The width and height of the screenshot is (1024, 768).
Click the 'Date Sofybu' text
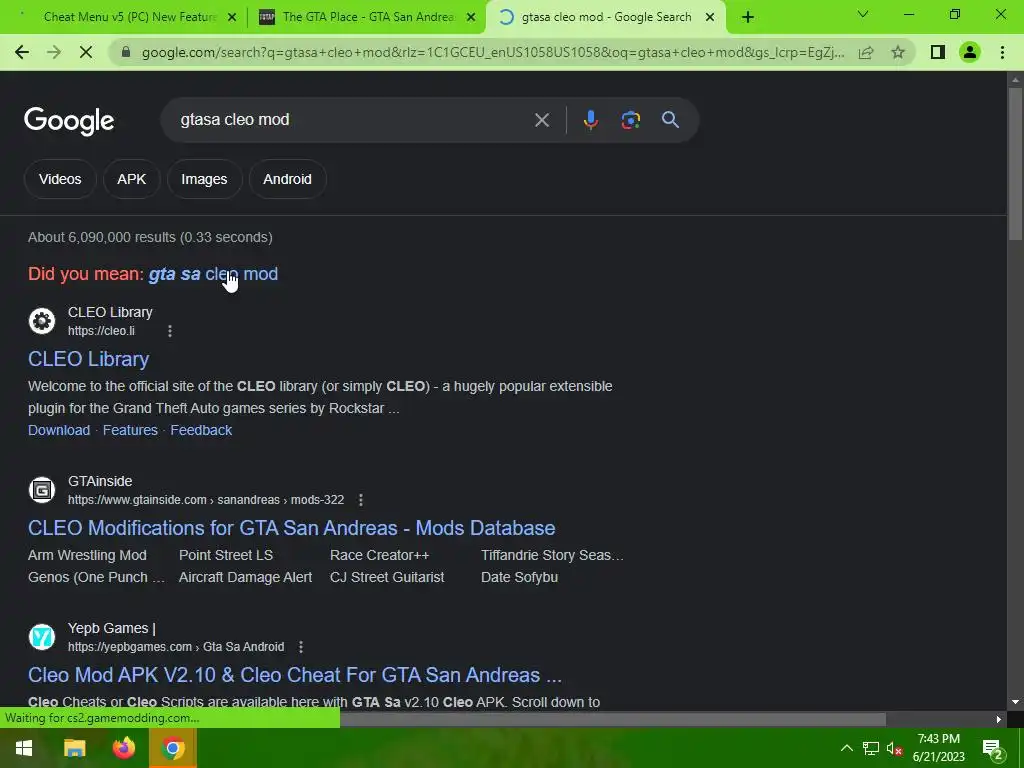[519, 577]
